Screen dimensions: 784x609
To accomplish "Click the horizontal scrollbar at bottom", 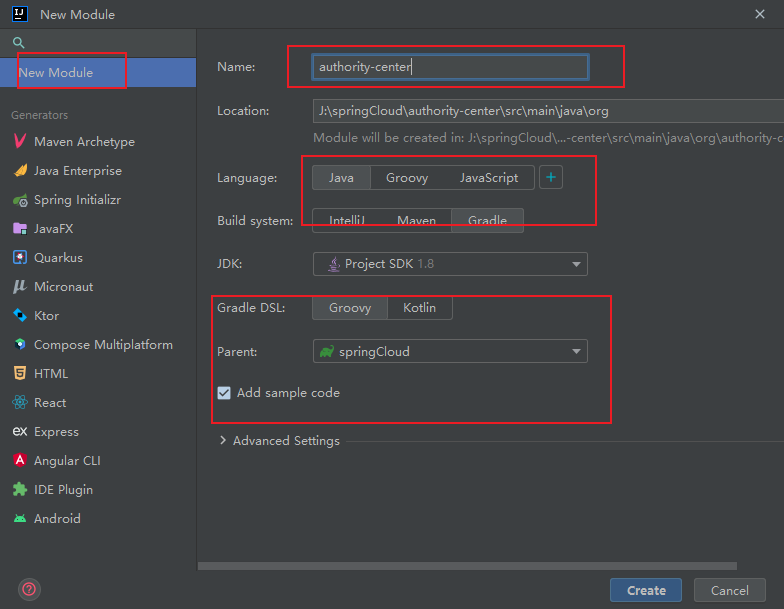I will coord(467,566).
